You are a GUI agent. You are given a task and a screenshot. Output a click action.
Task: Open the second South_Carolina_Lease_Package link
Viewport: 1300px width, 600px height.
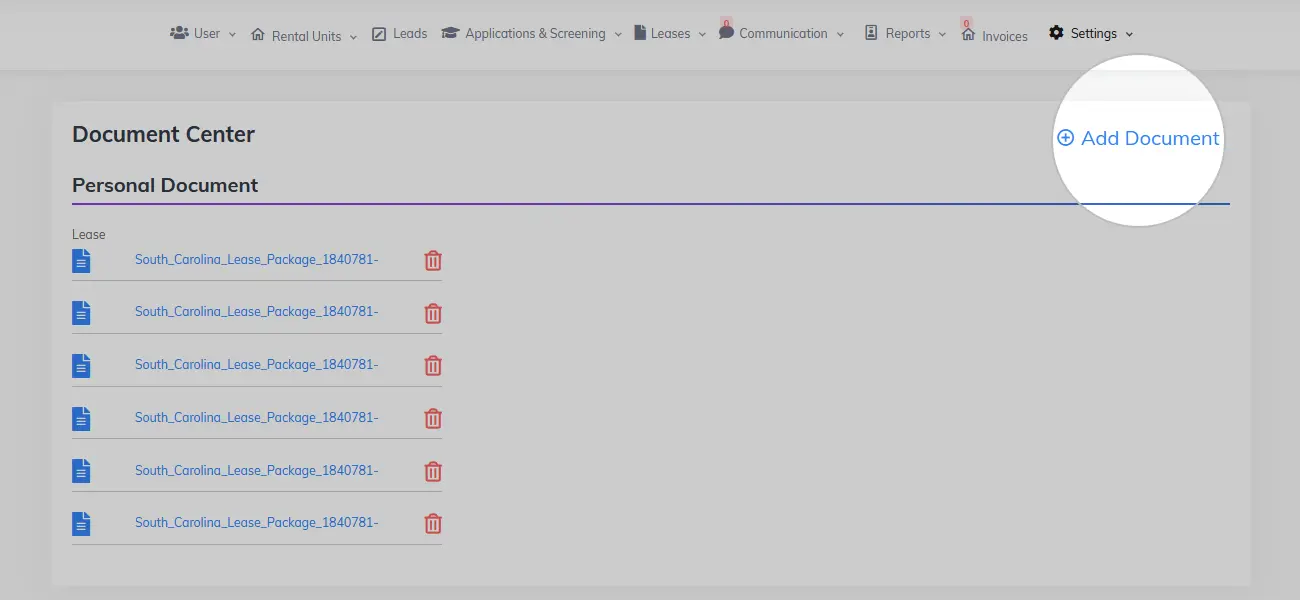256,312
